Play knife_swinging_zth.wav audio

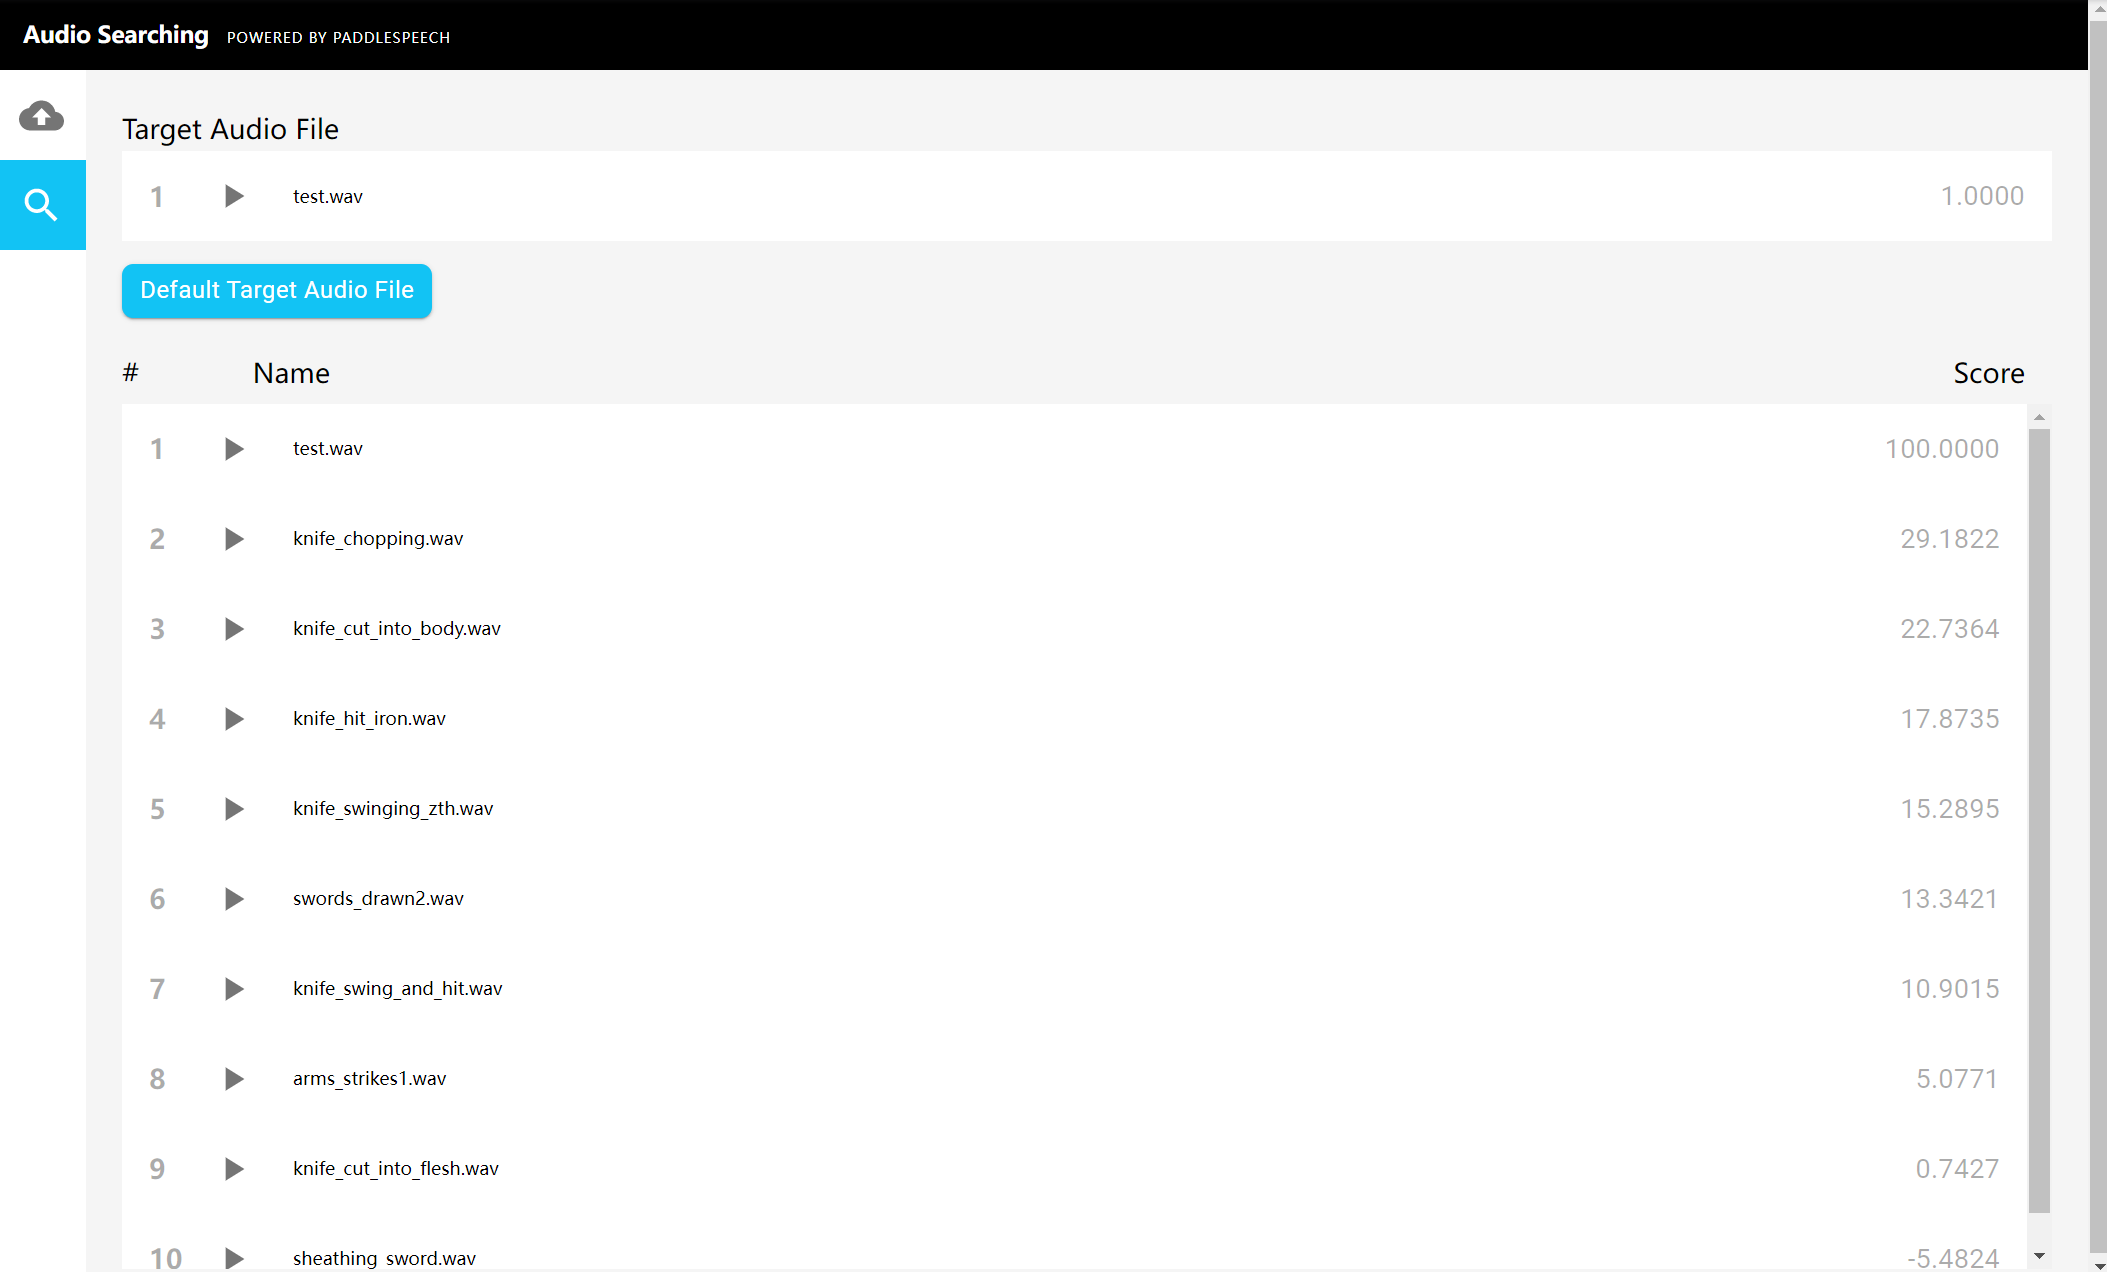point(234,809)
